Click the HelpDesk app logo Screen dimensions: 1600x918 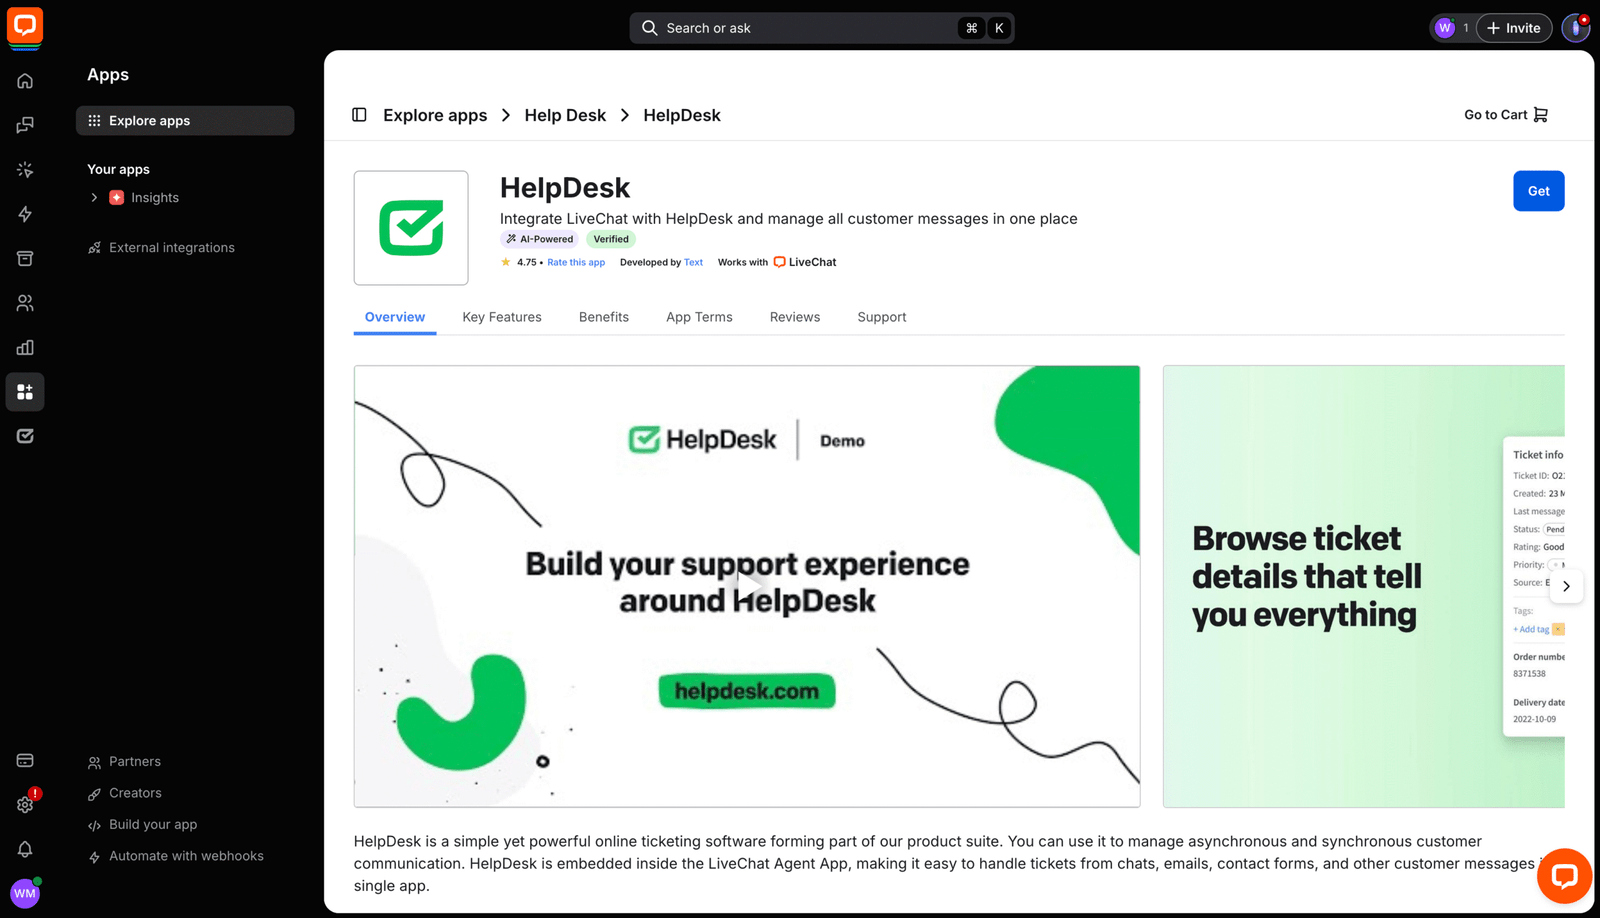point(411,228)
